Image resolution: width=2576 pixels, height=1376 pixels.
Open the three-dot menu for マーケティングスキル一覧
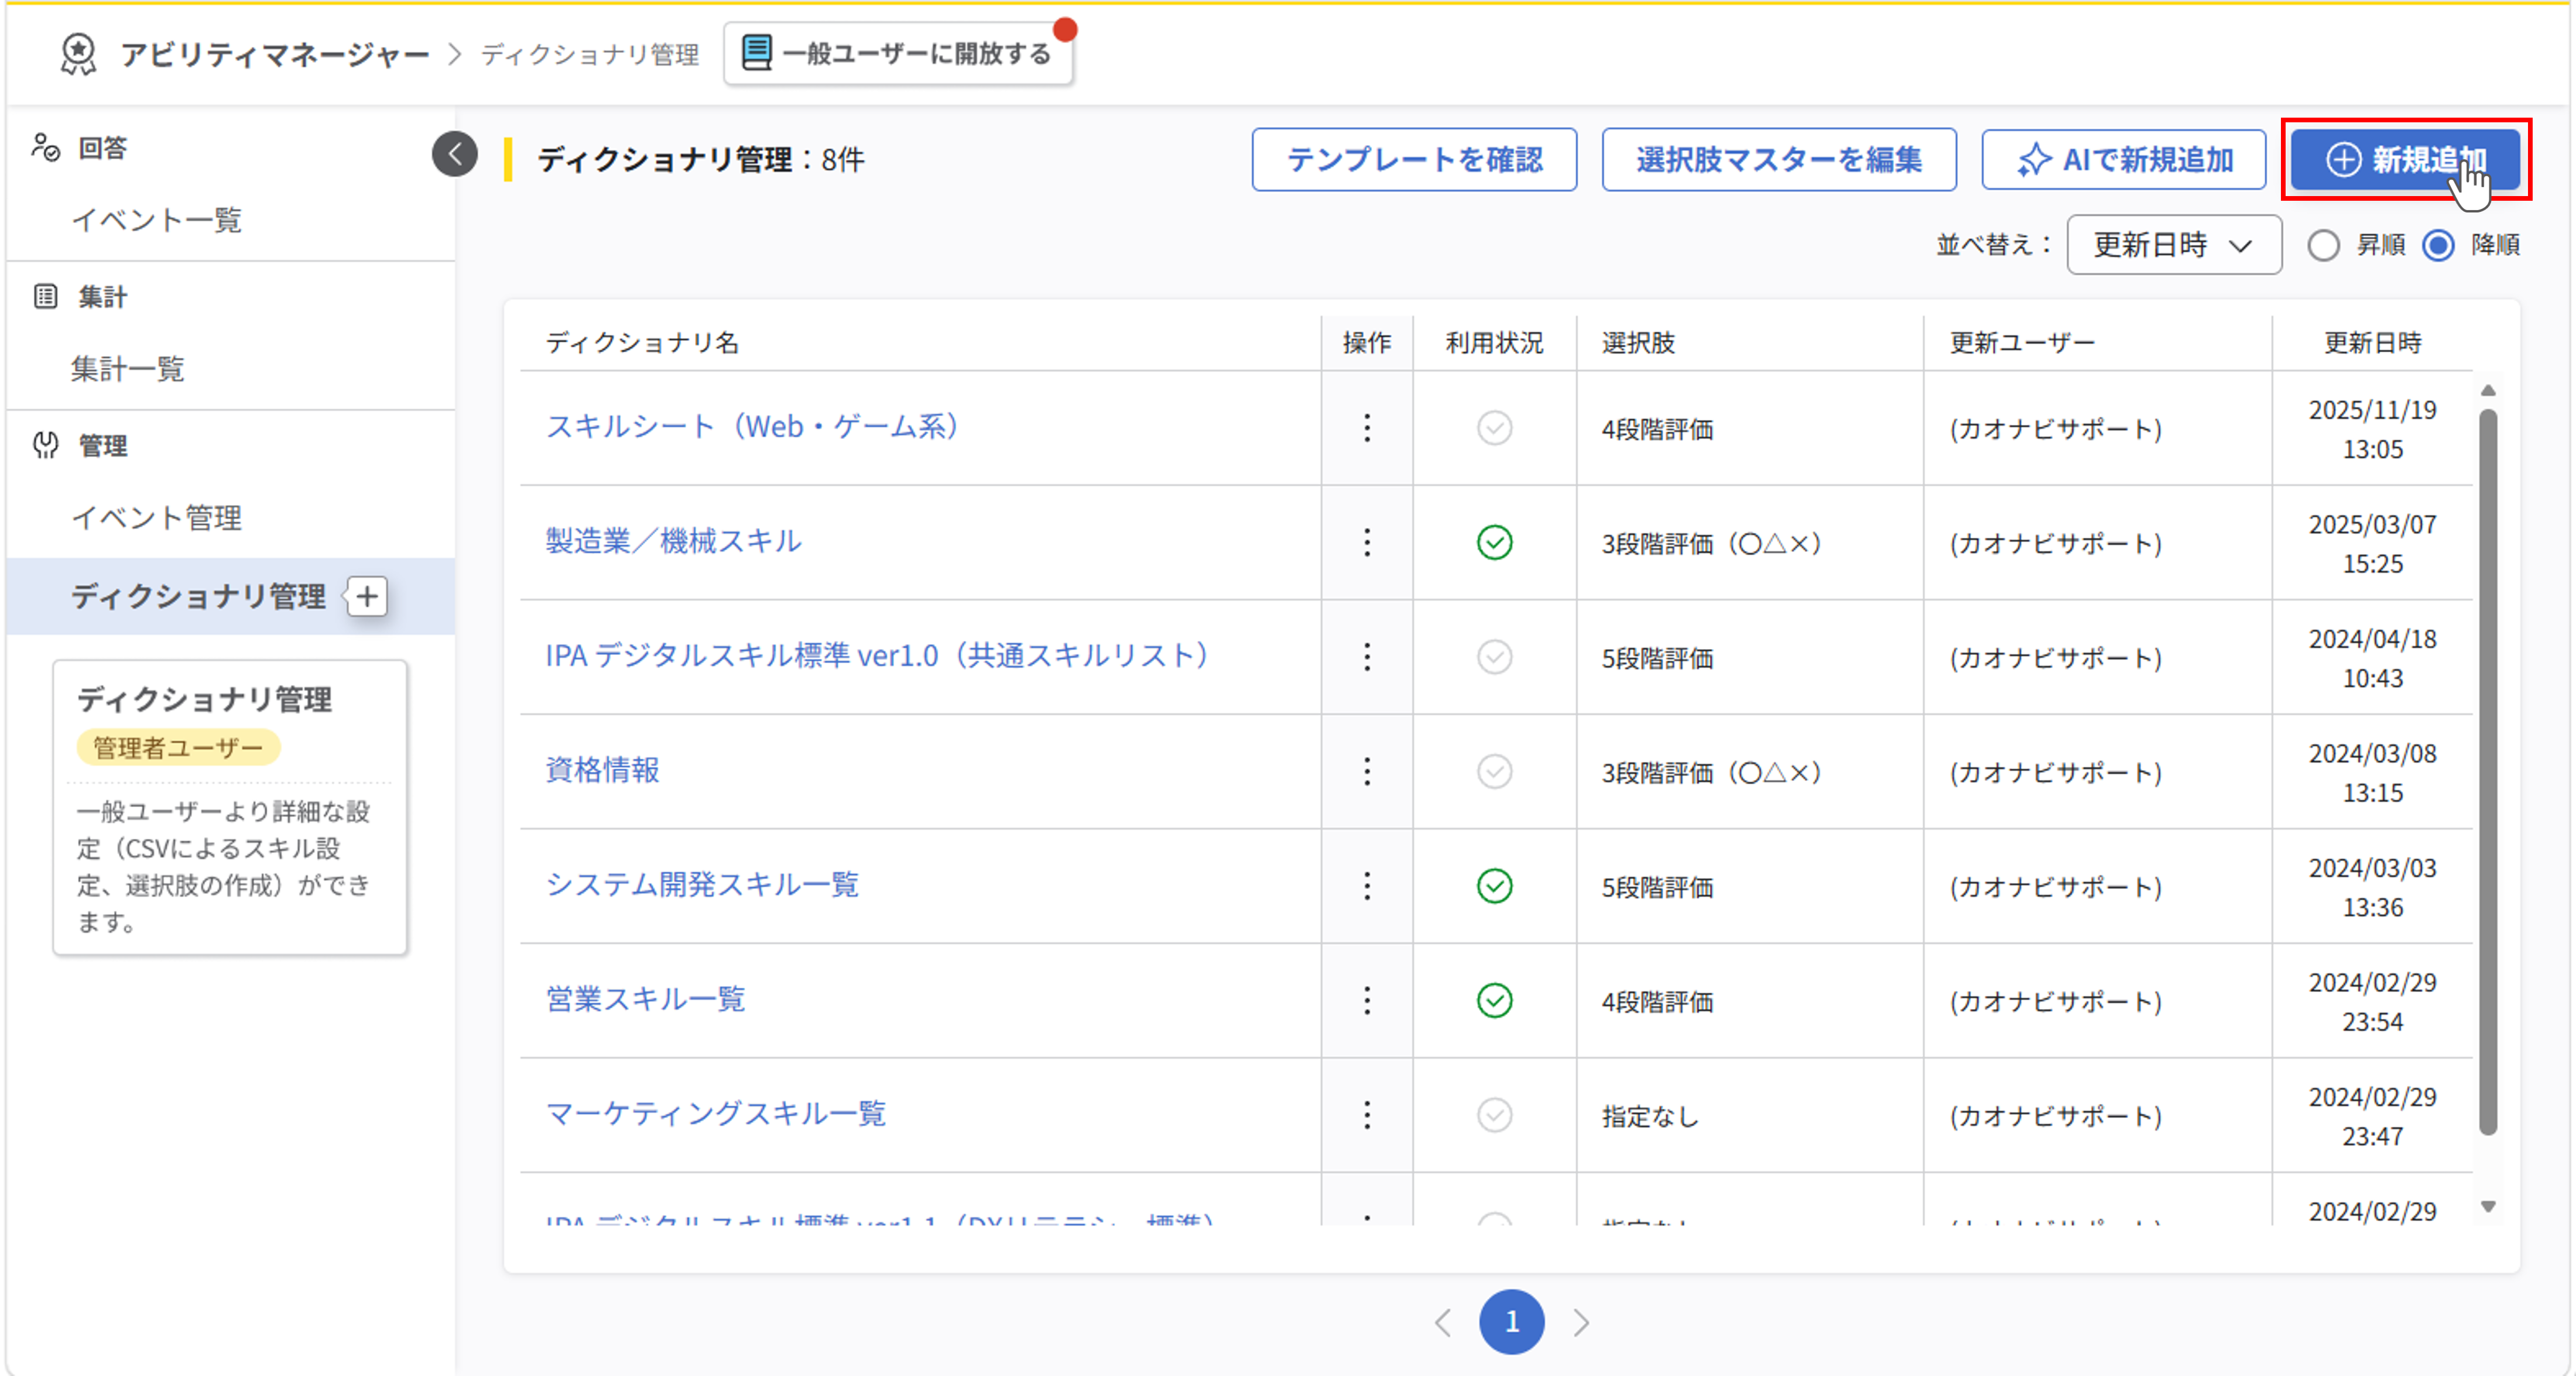(x=1367, y=1115)
